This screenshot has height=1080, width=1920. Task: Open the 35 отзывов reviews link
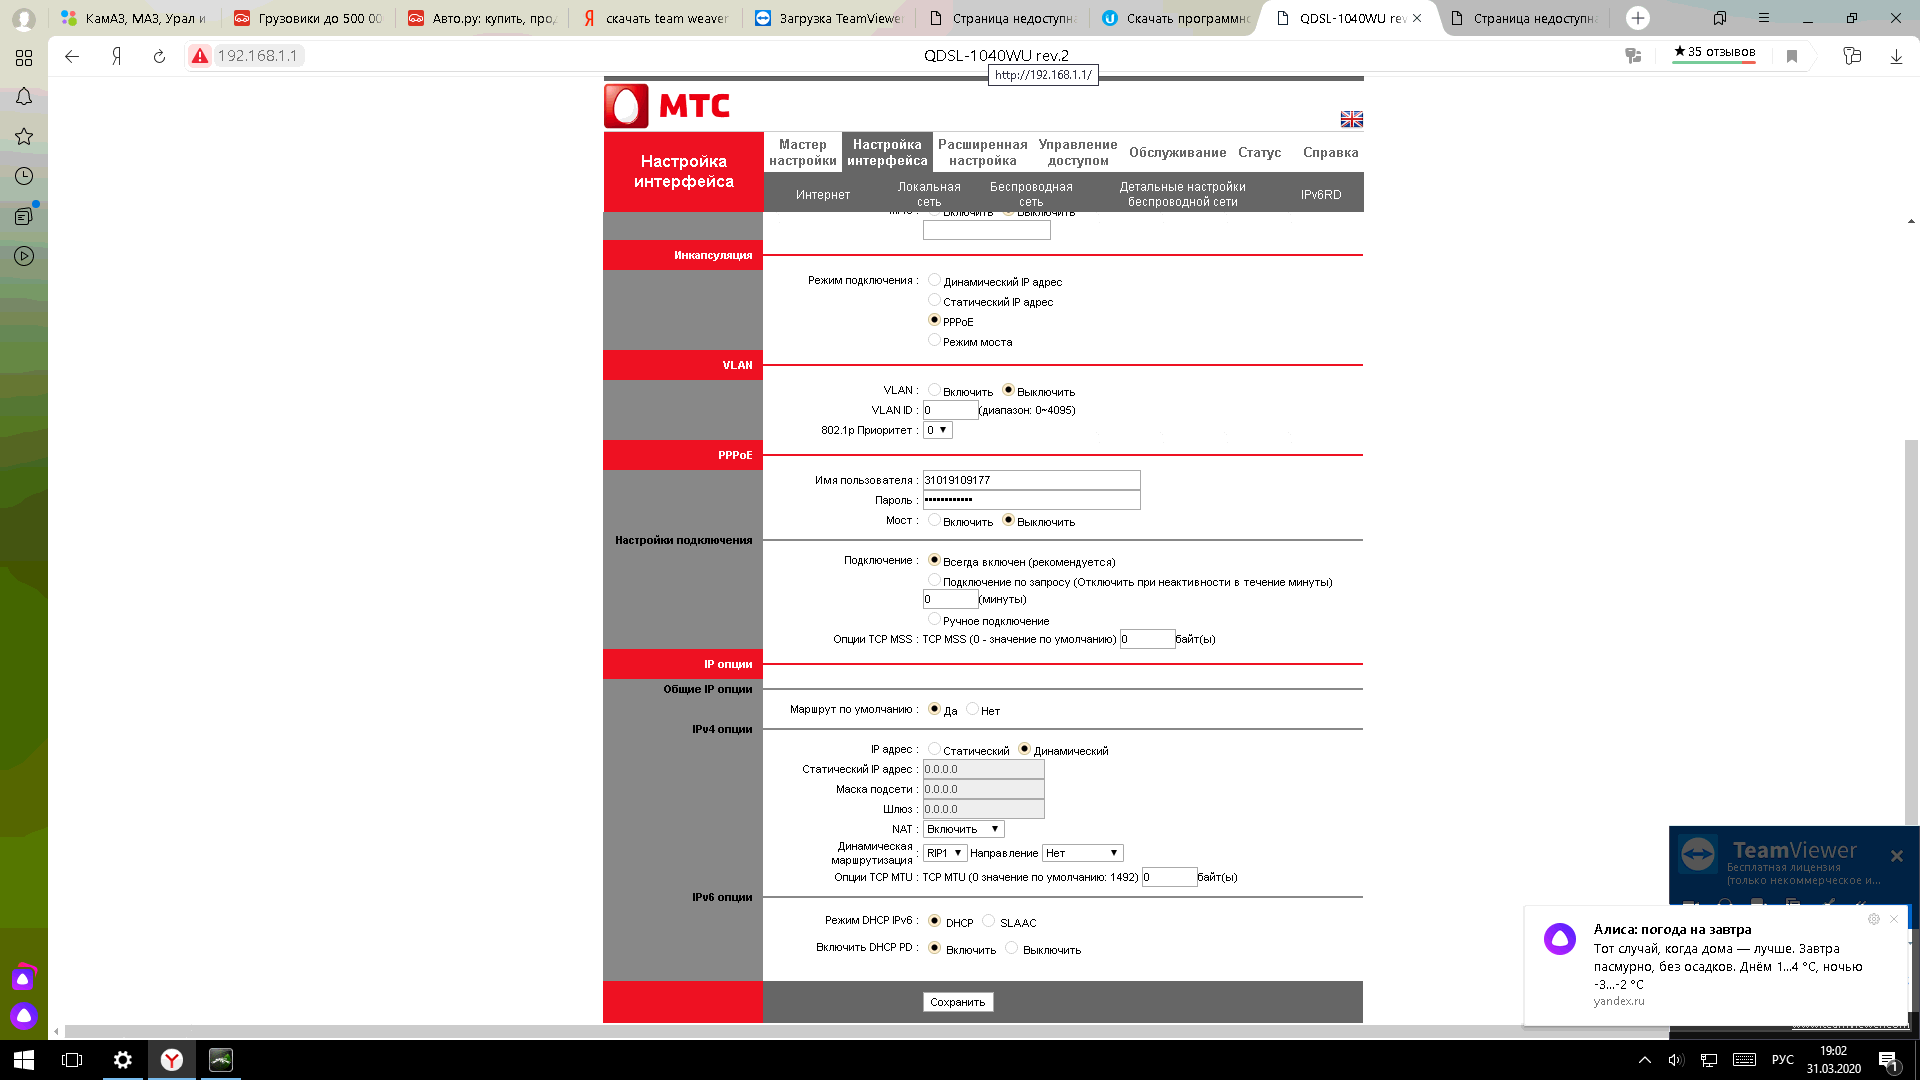[1714, 52]
